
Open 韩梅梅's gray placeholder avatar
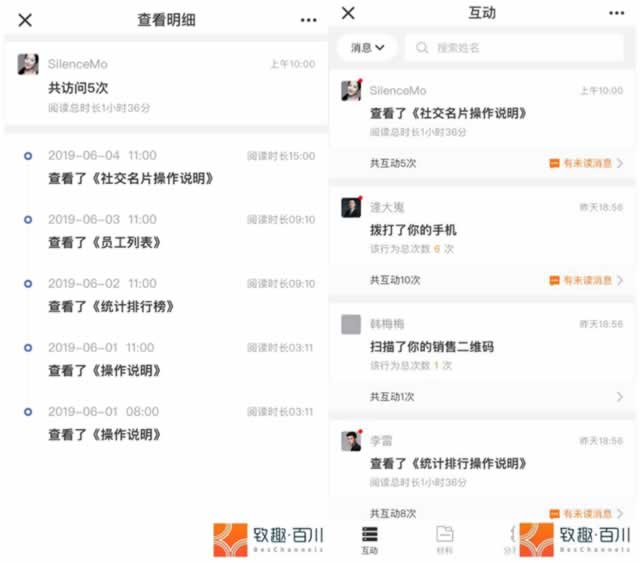click(x=351, y=324)
